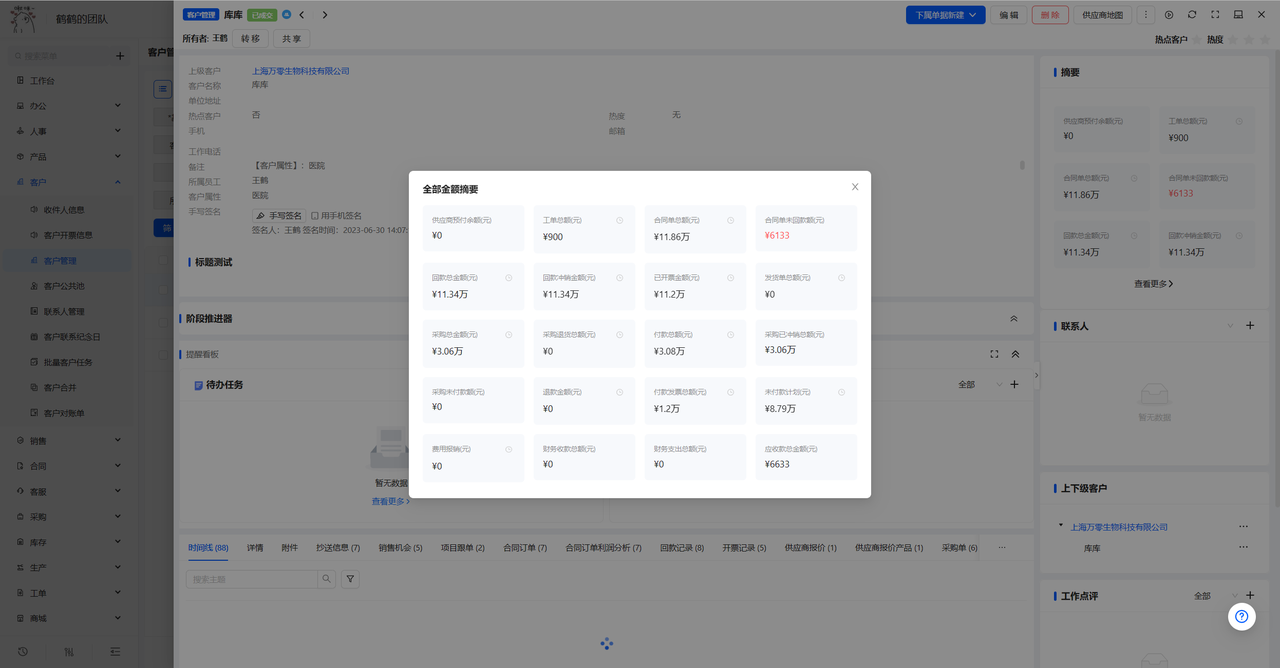This screenshot has height=668, width=1280.
Task: Expand the 销售 sidebar menu
Action: (x=66, y=440)
